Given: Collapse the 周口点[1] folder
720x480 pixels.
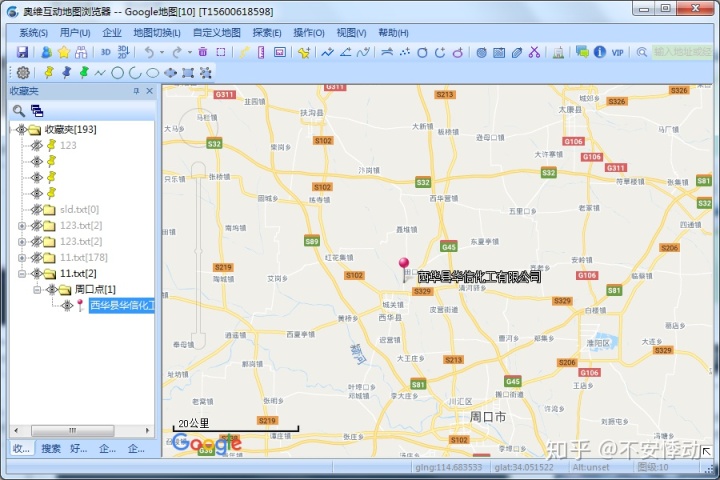Looking at the screenshot, I should click(37, 289).
